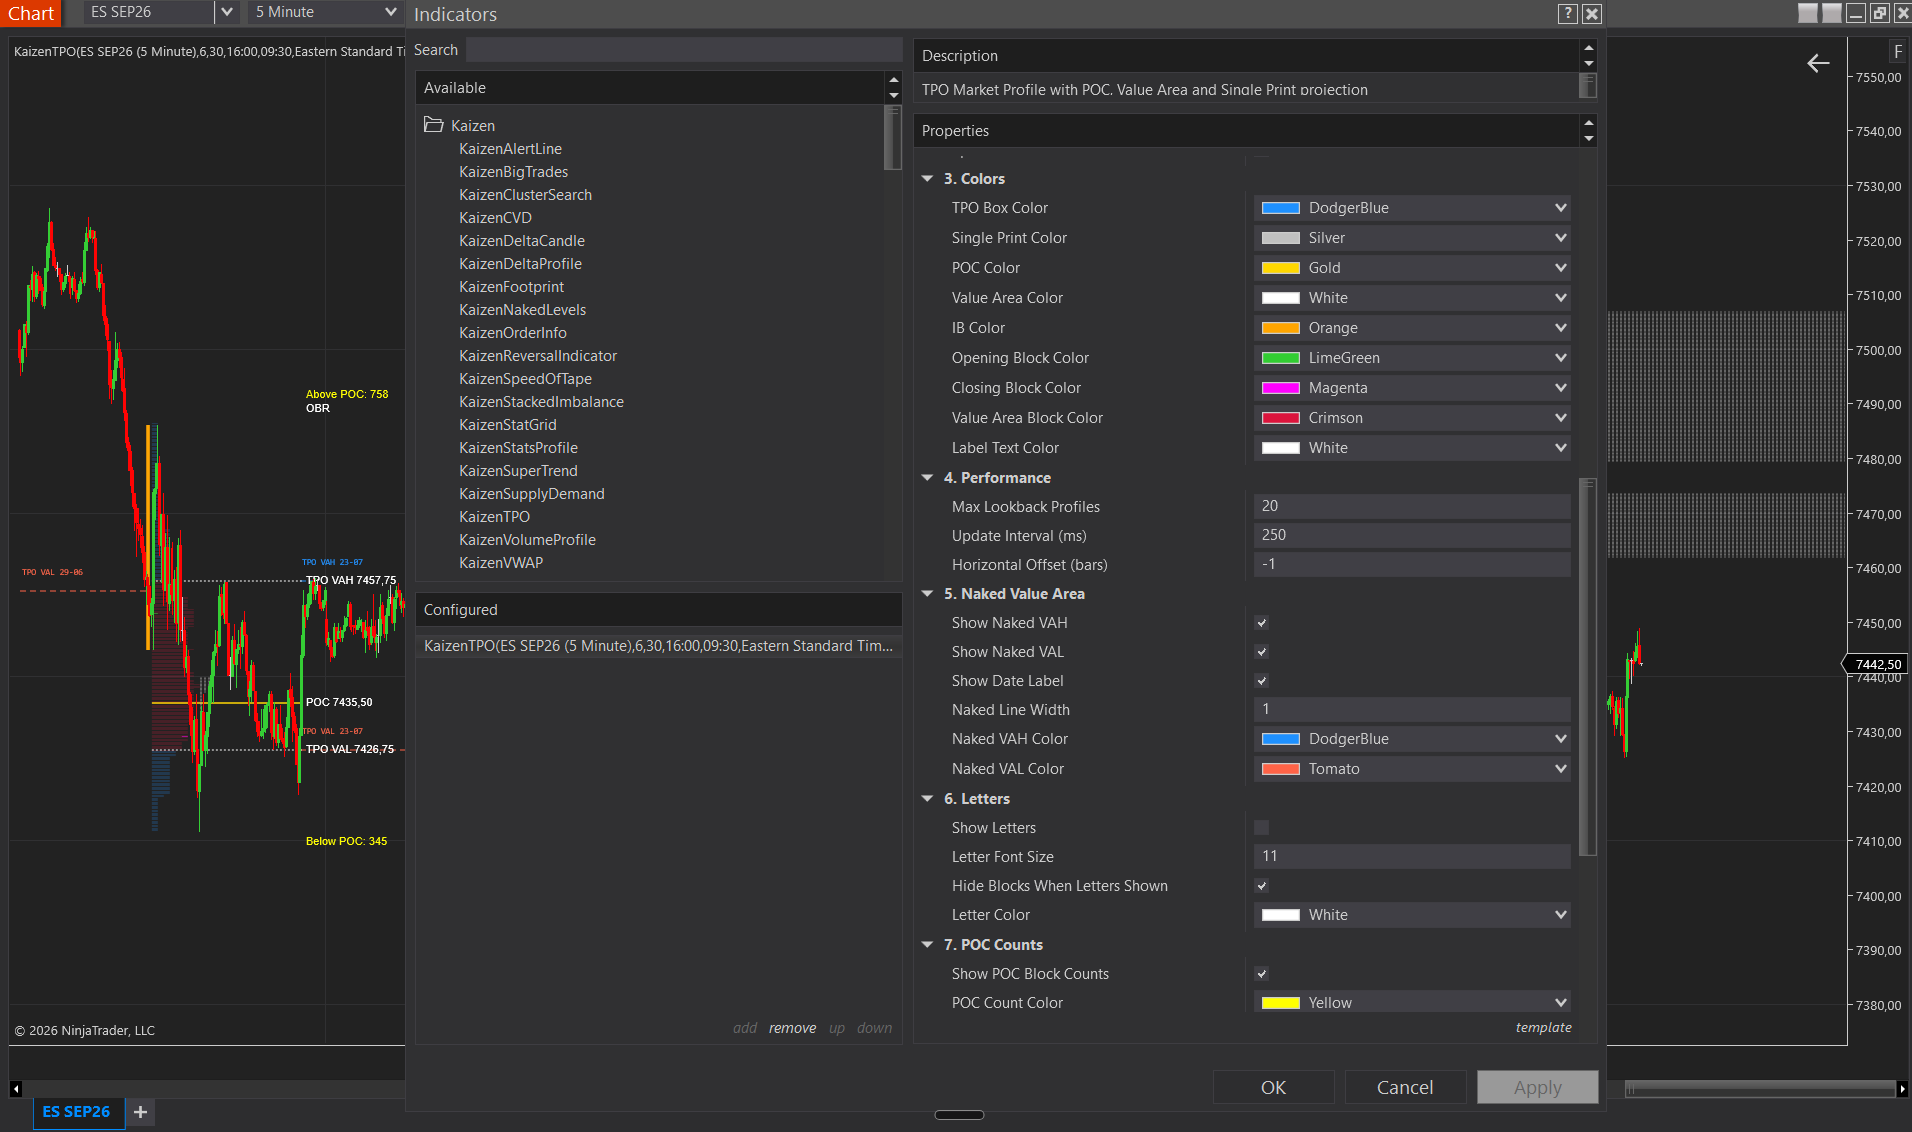Collapse the 5. Naked Value Area section

click(927, 594)
